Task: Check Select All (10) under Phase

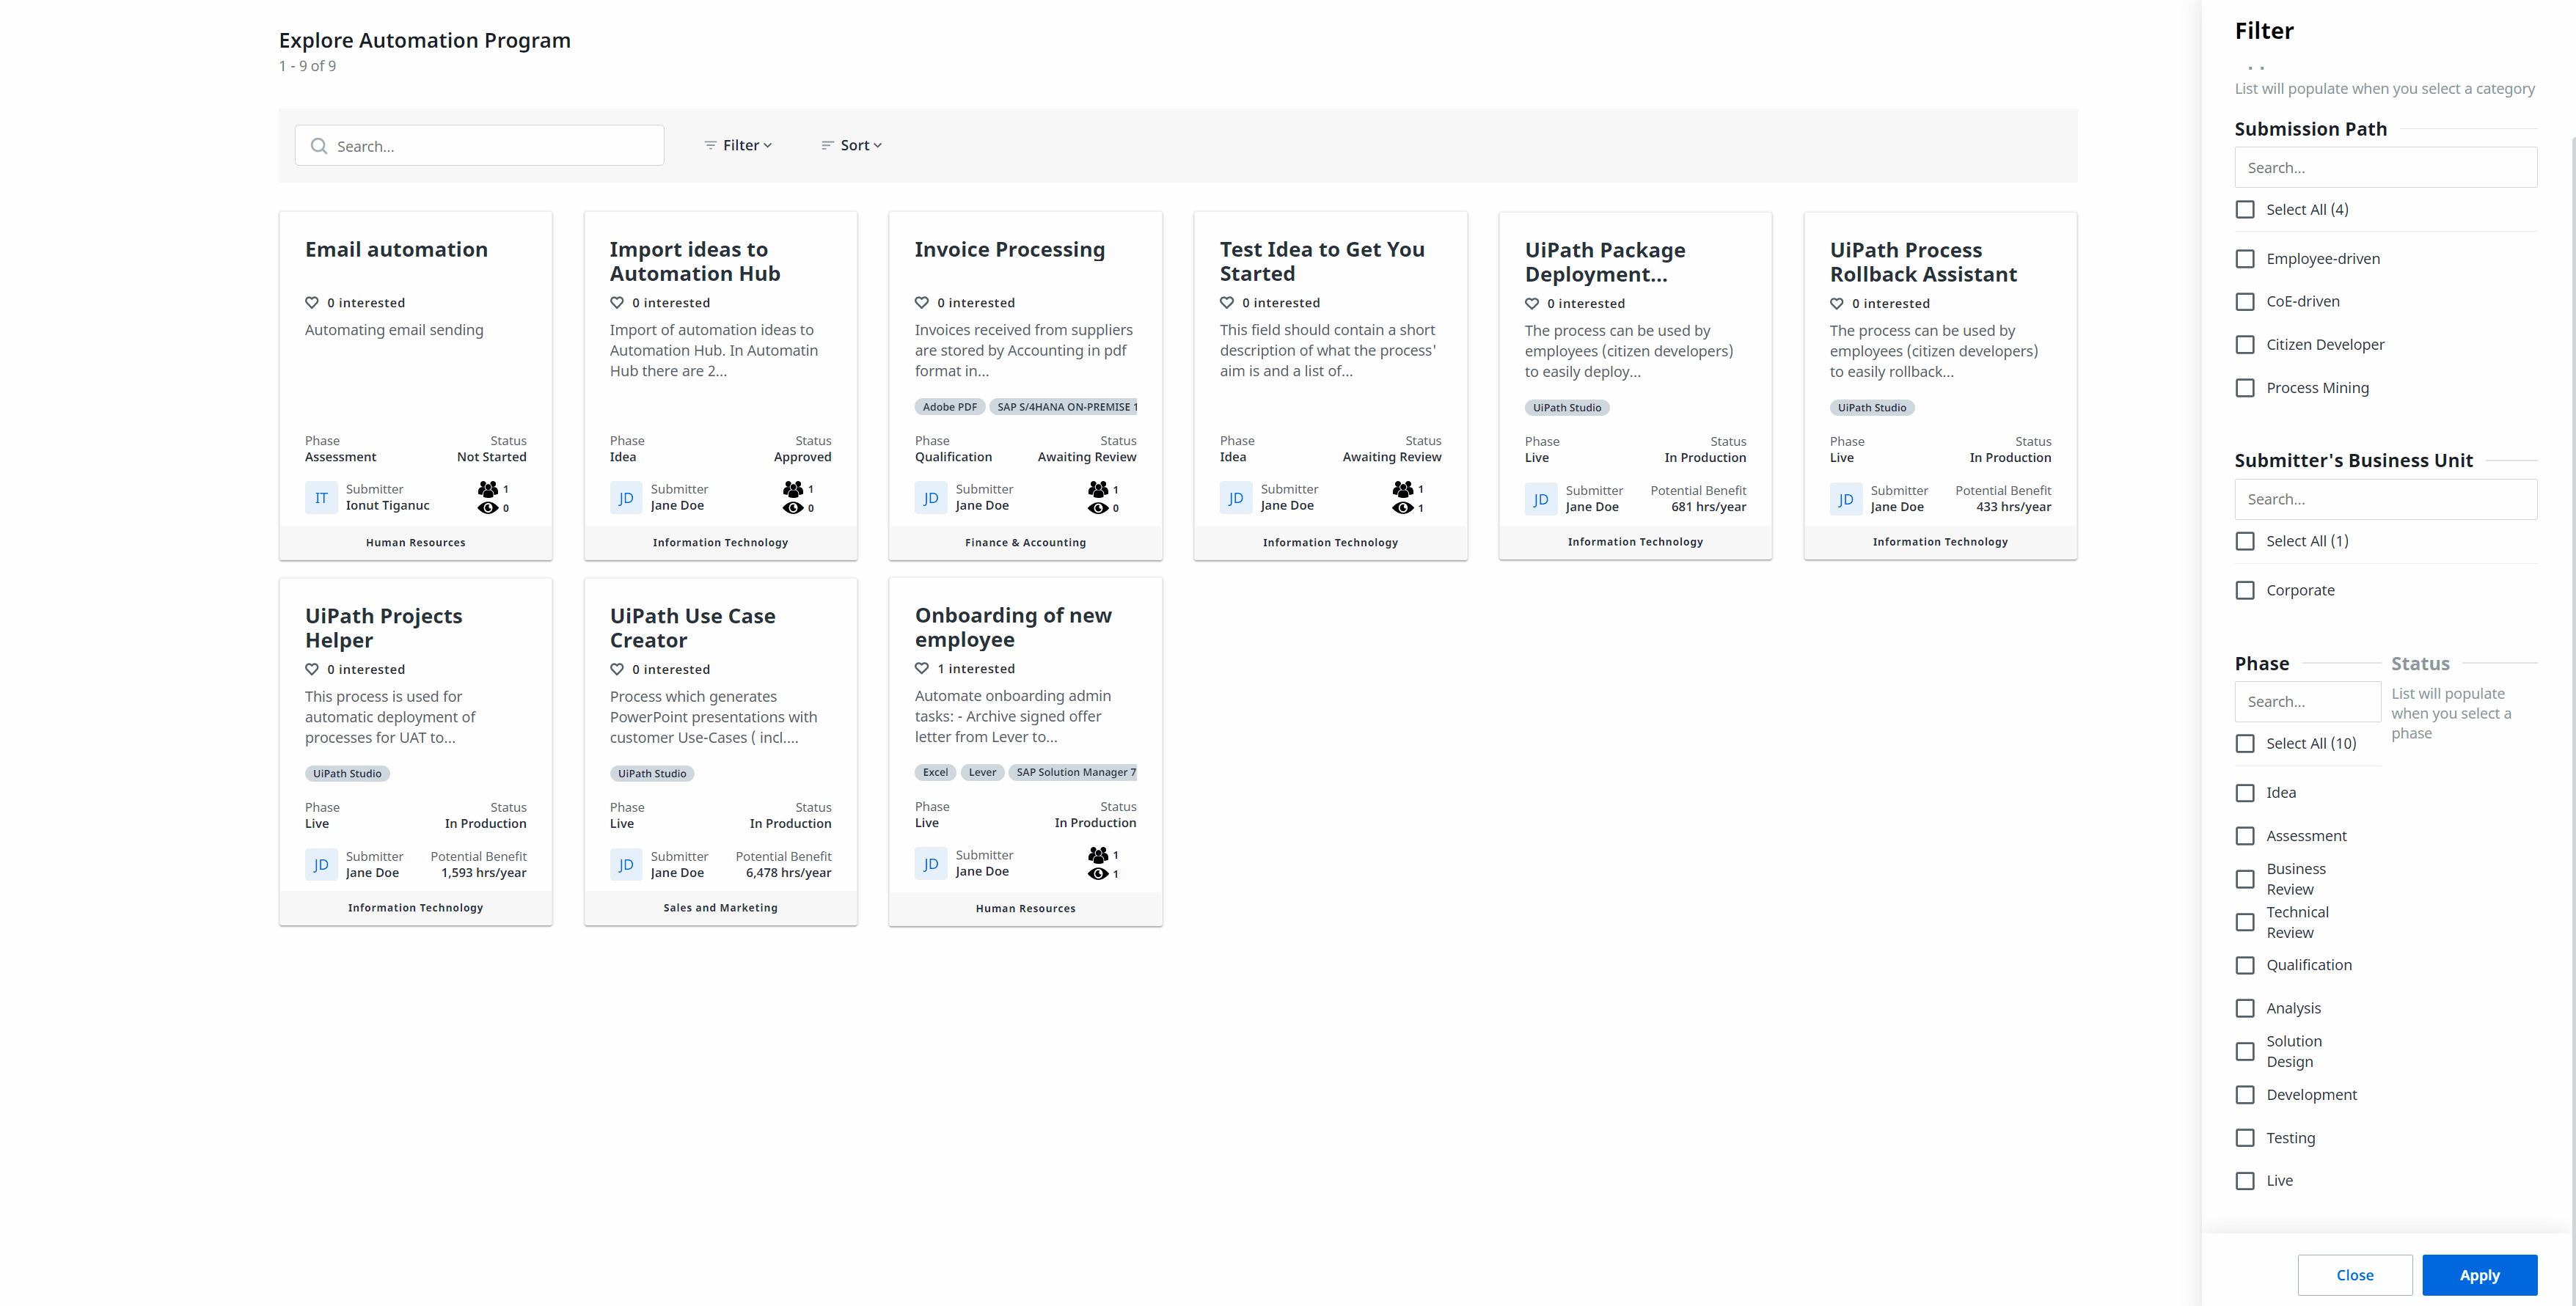Action: [x=2245, y=744]
